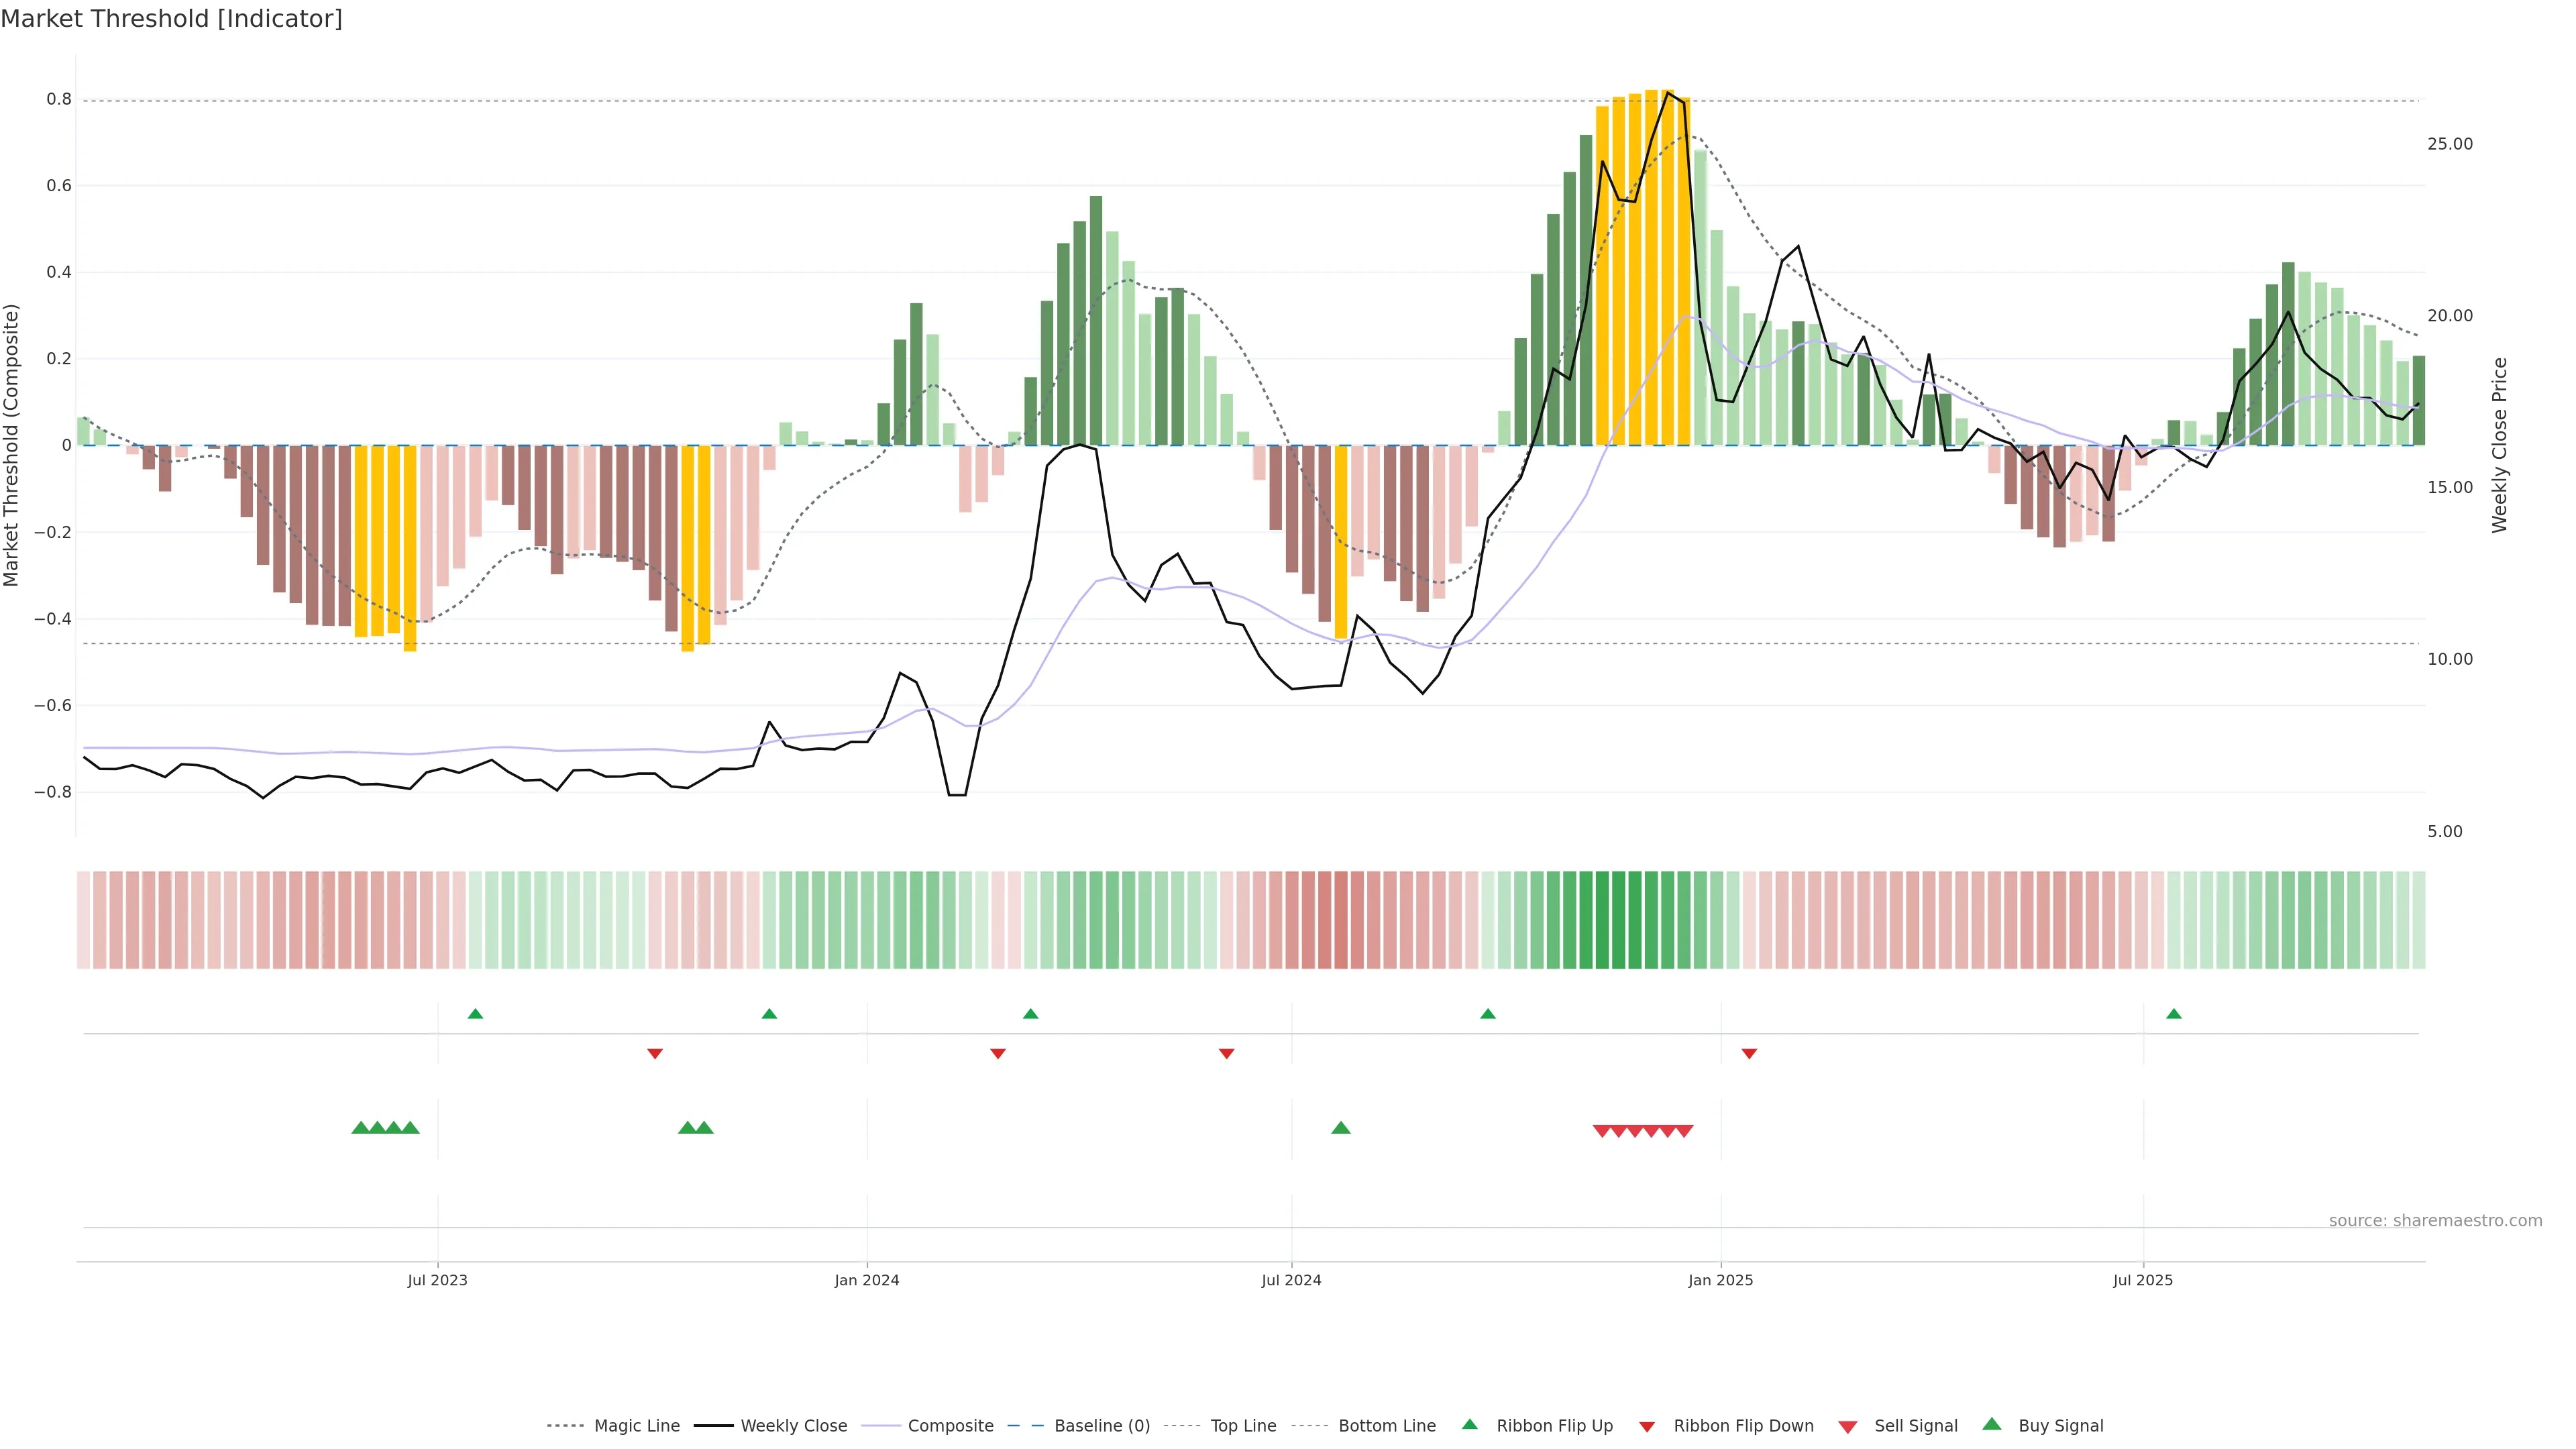Click the Sell Signal legend triangle icon
Screen dimensions: 2576x1449
coord(1847,1427)
